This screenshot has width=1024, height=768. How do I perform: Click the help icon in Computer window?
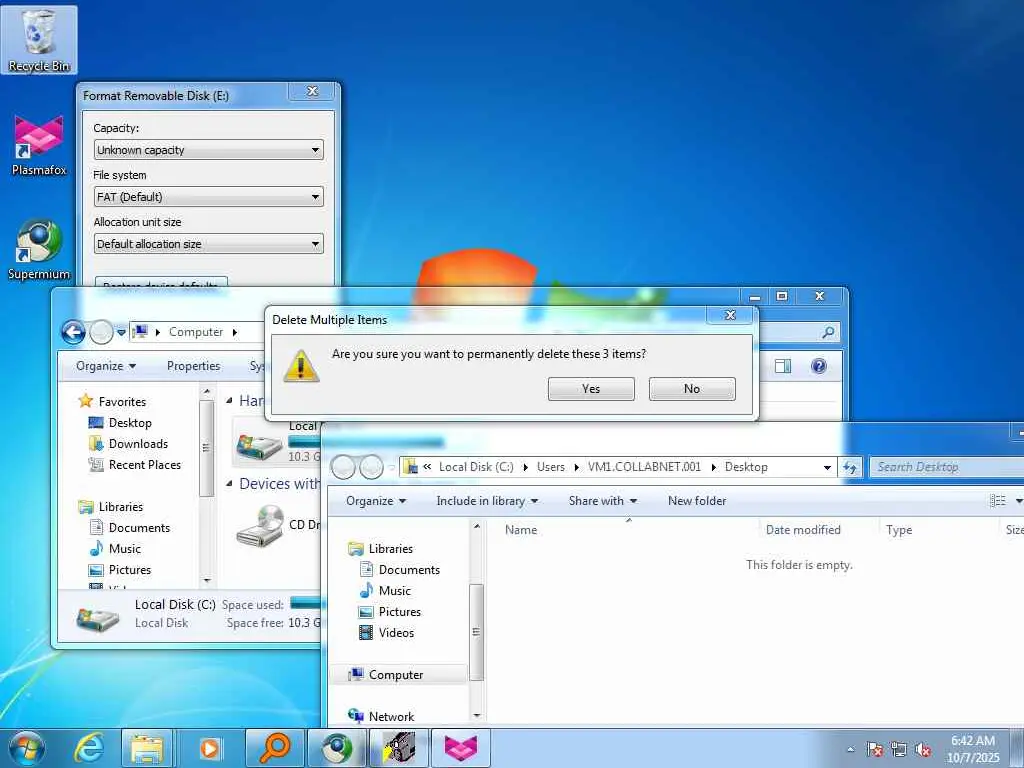point(818,366)
